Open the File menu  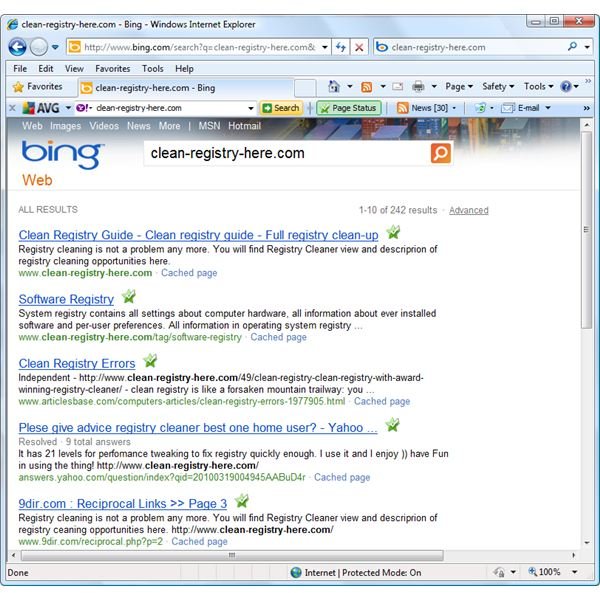[20, 68]
